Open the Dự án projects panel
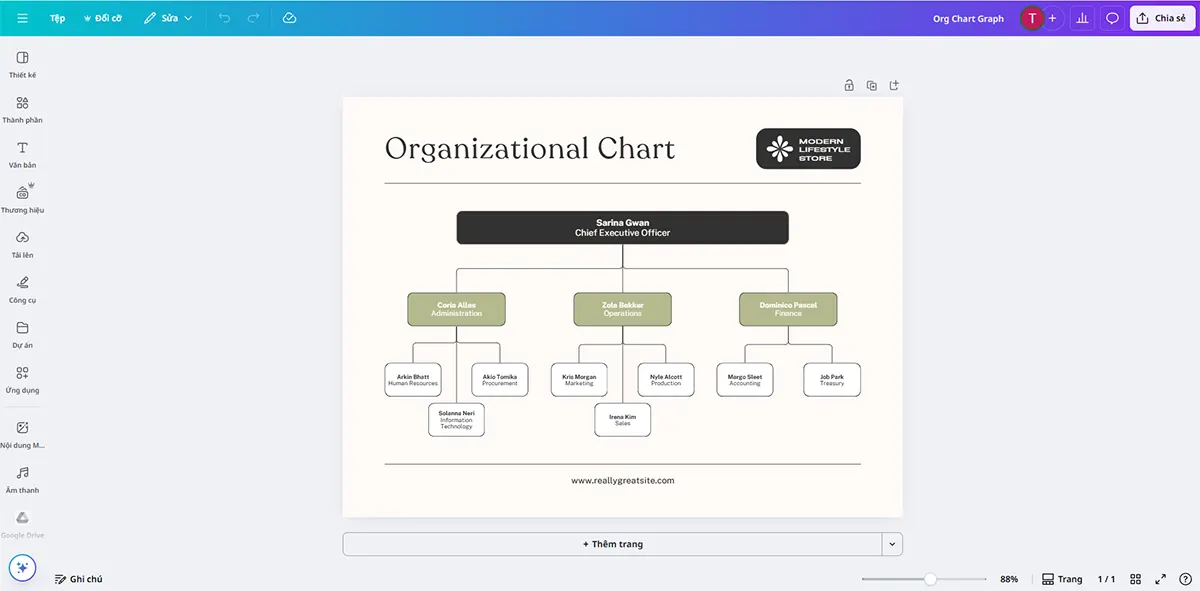 pos(23,335)
